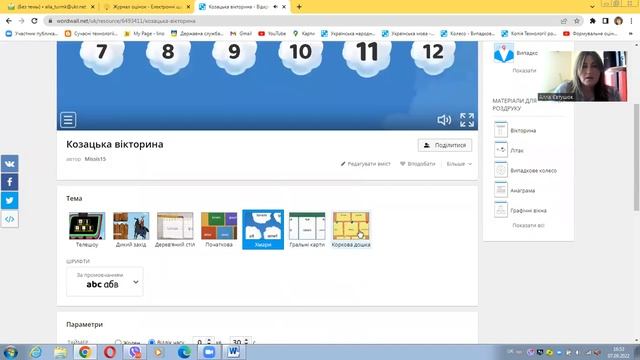Enter fullscreen mode for the game
The image size is (640, 360).
(x=467, y=120)
